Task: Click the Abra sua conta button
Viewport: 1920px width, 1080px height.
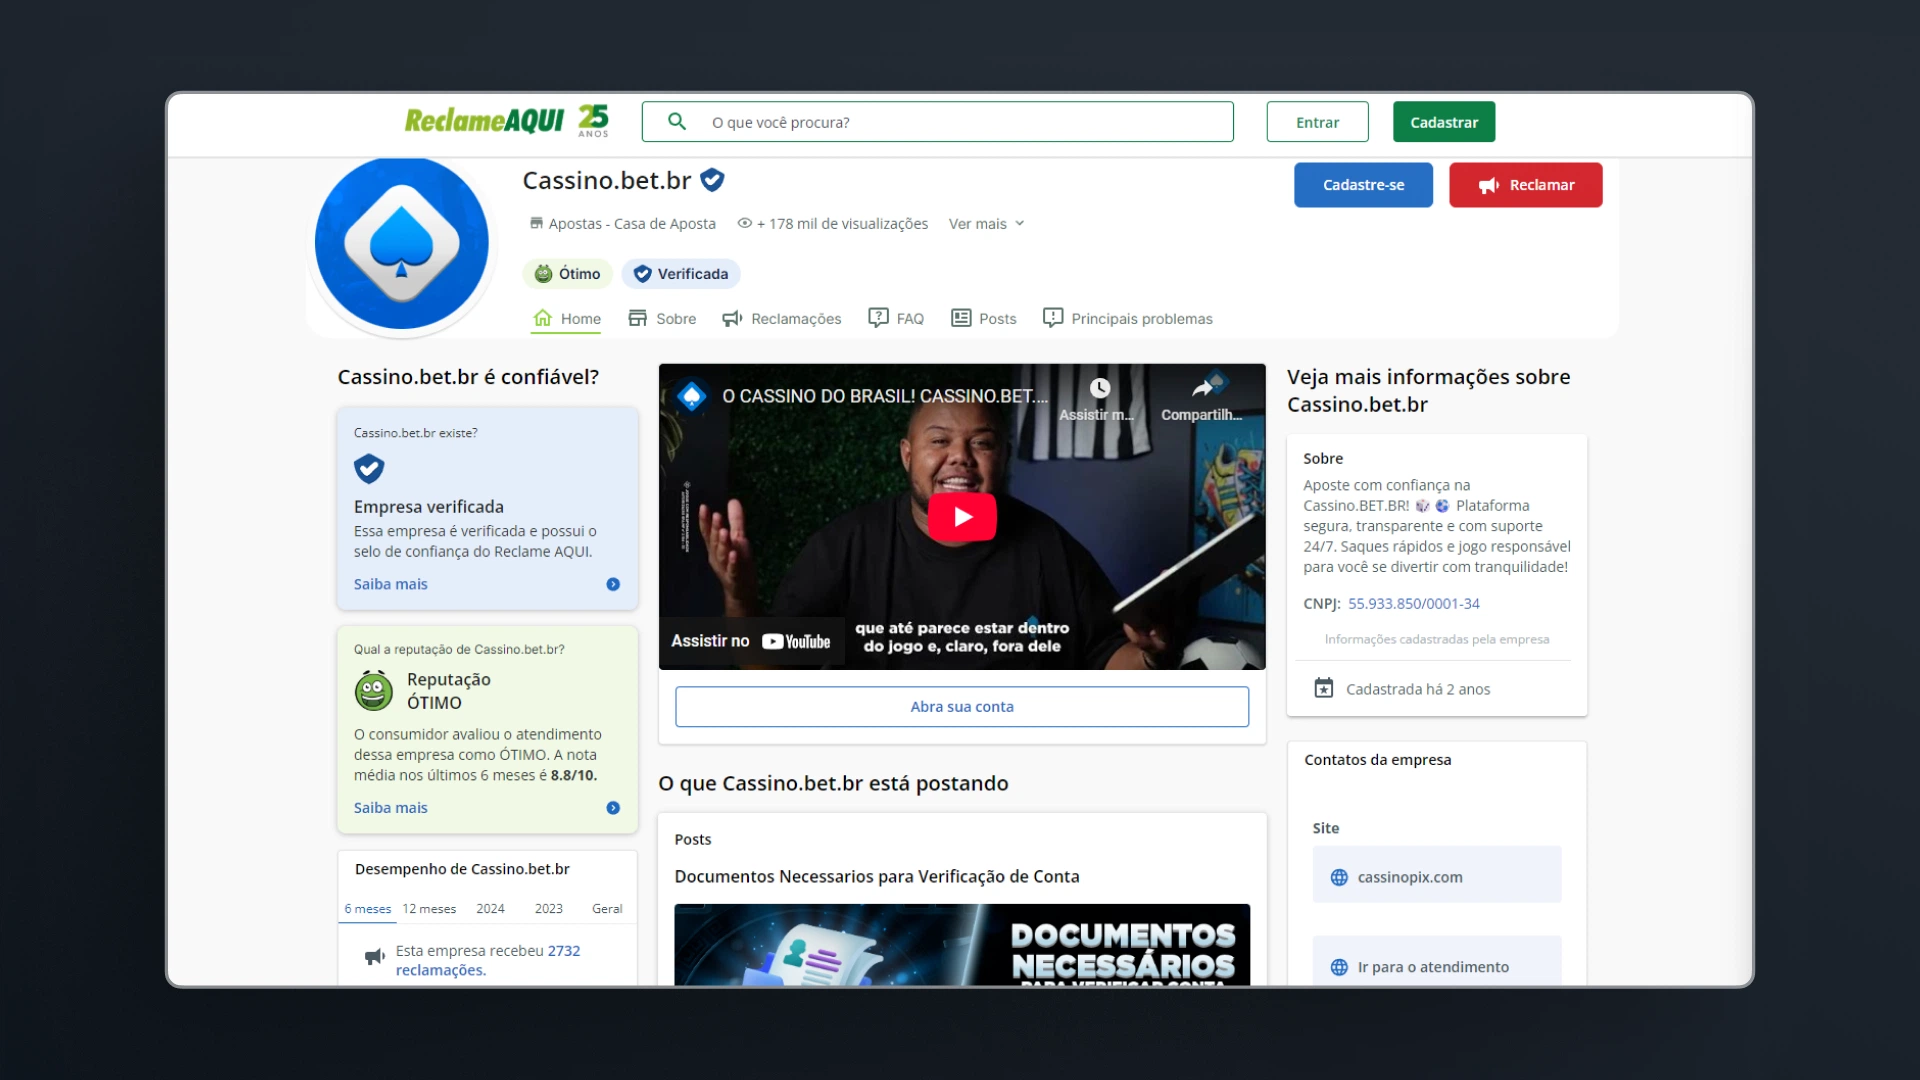Action: click(x=961, y=706)
